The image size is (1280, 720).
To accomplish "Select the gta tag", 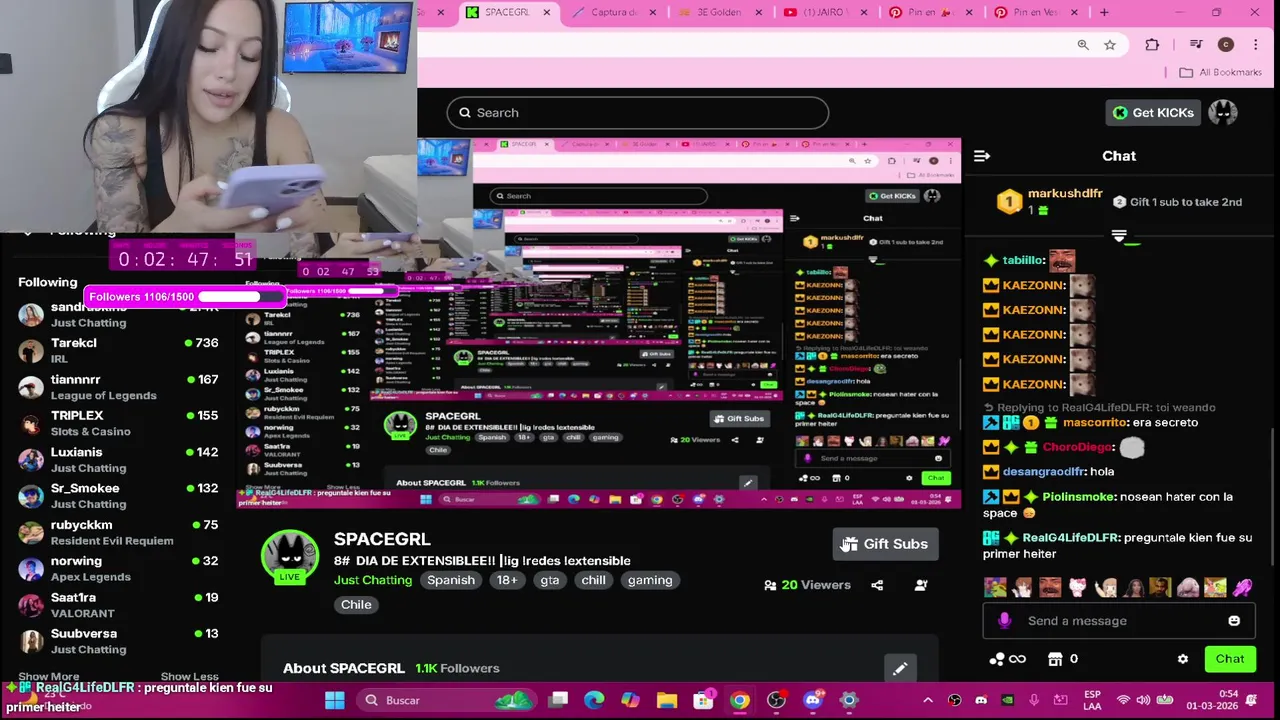I will pyautogui.click(x=550, y=580).
